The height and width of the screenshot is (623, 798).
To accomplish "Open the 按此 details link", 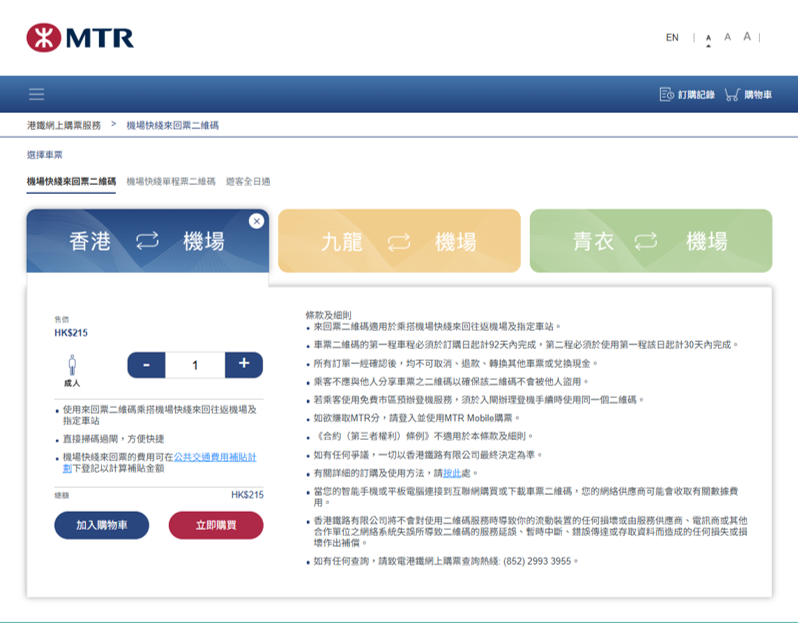I will 452,473.
